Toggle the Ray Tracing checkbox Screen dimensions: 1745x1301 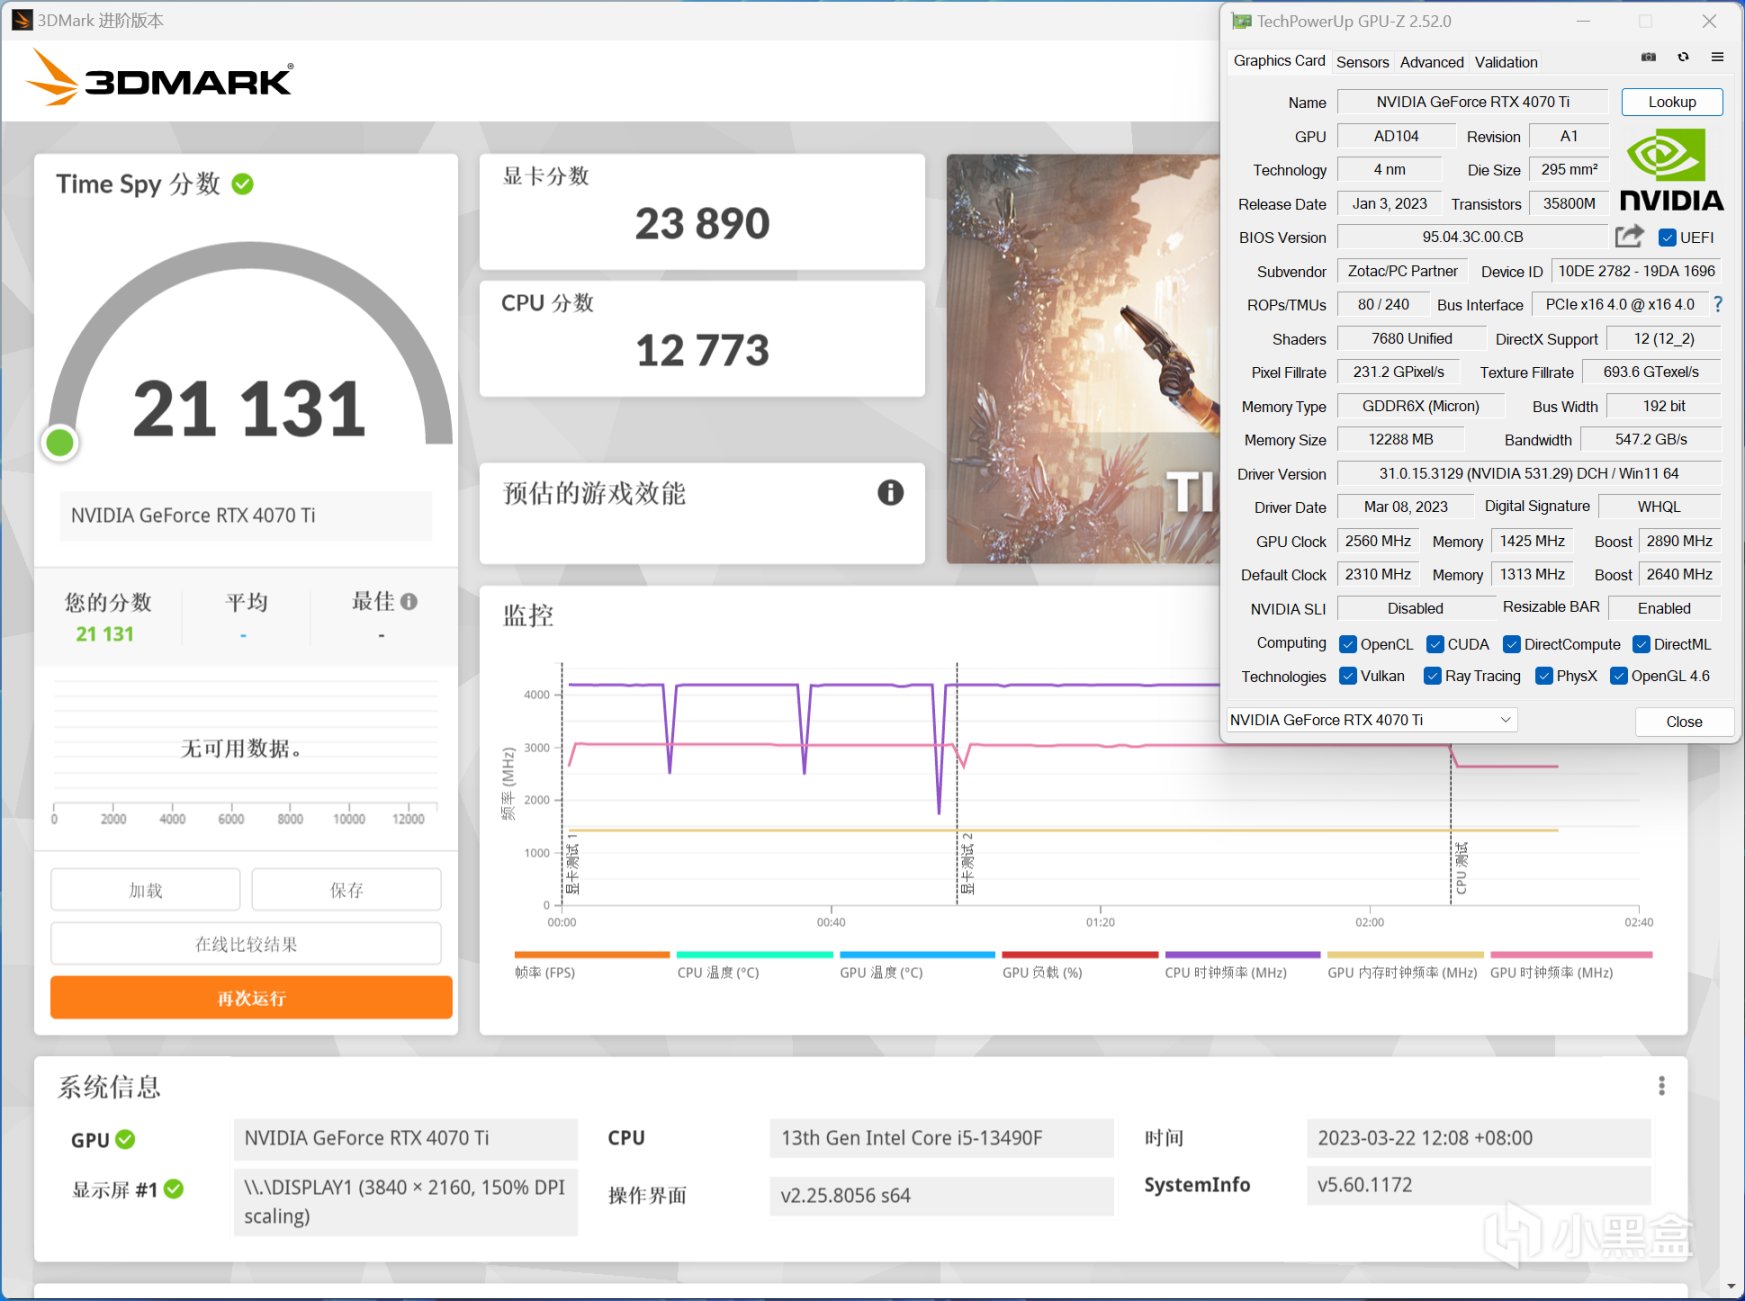click(x=1432, y=676)
